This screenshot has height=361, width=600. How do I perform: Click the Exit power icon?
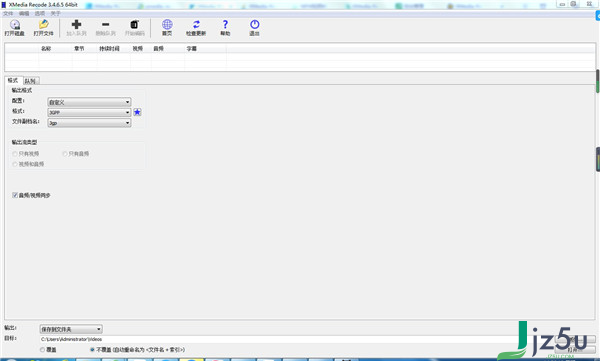tap(254, 25)
